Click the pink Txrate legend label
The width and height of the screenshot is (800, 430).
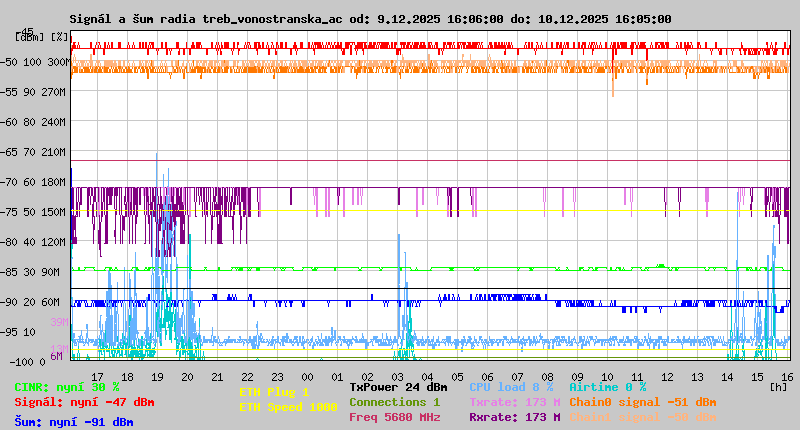[x=514, y=402]
